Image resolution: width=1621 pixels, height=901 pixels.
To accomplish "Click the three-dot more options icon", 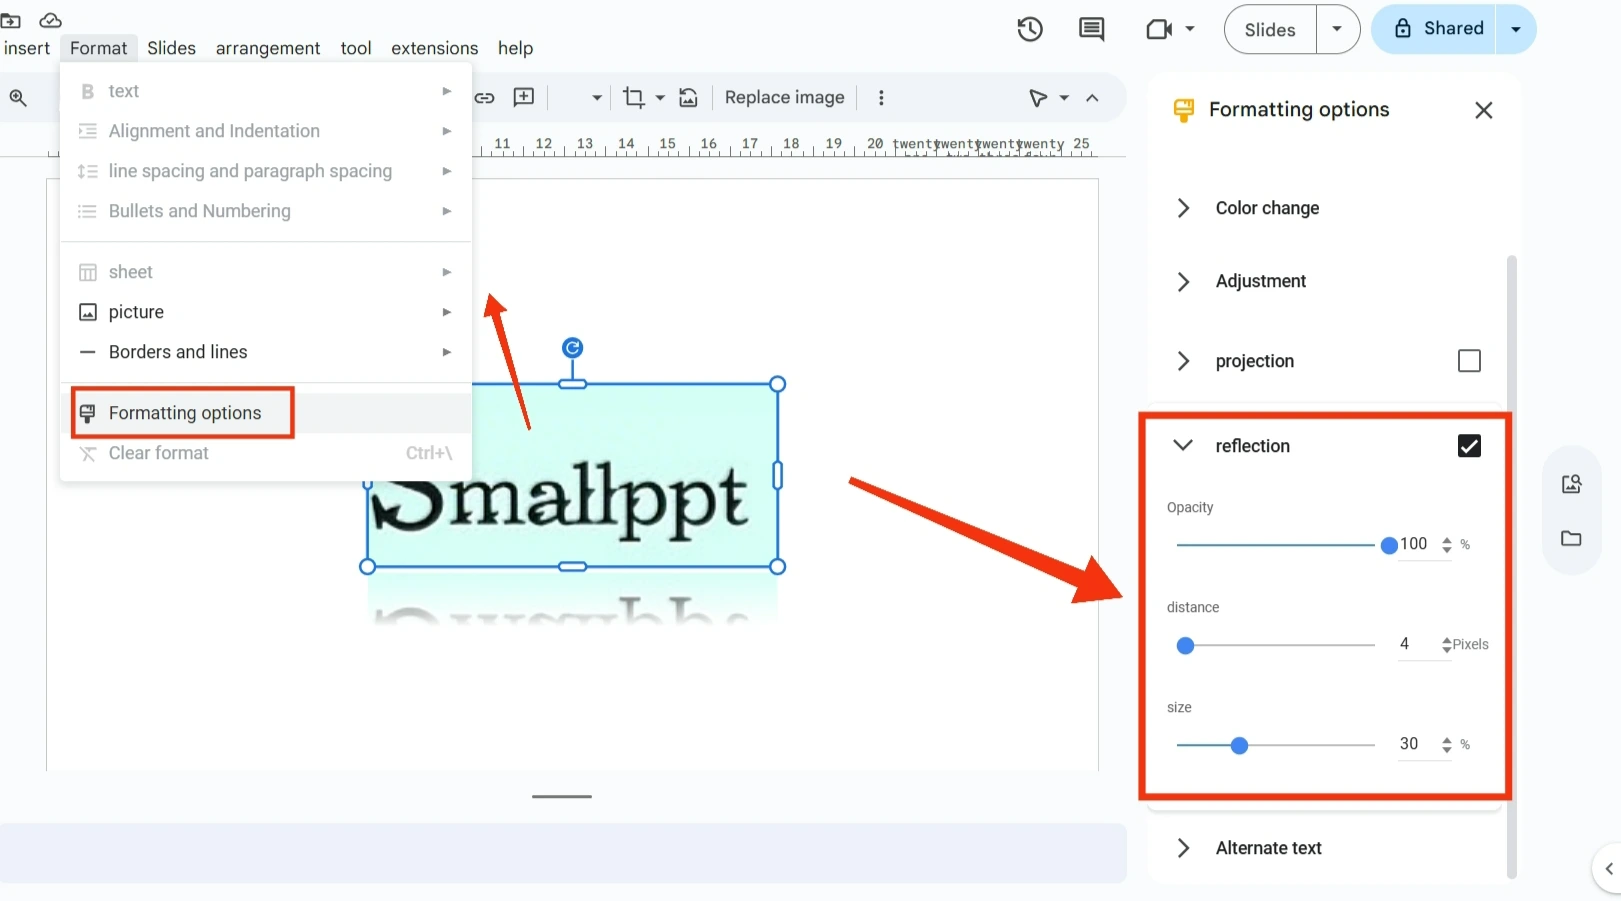I will click(881, 98).
